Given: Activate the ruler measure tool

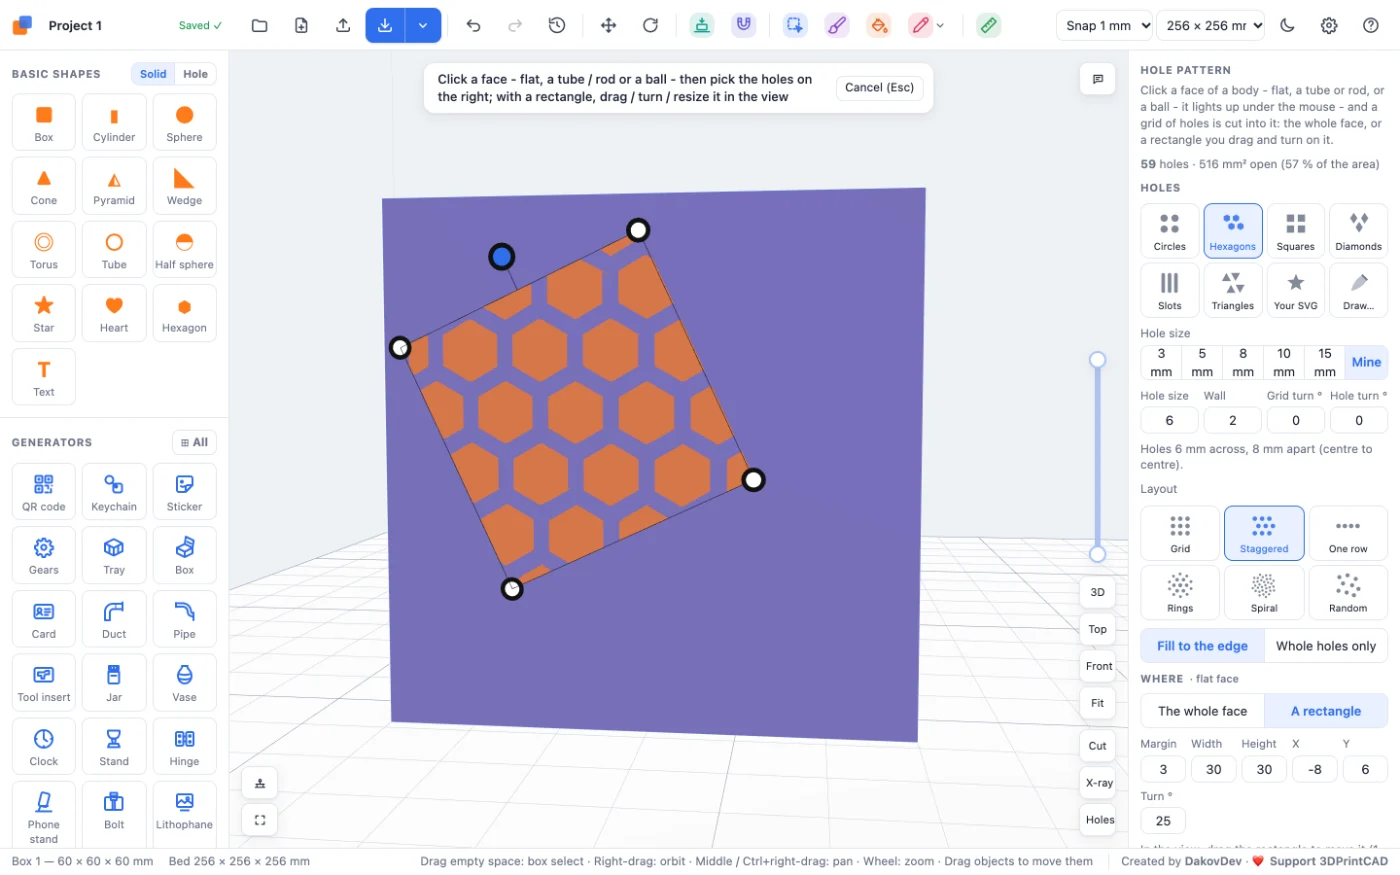Looking at the screenshot, I should tap(988, 25).
